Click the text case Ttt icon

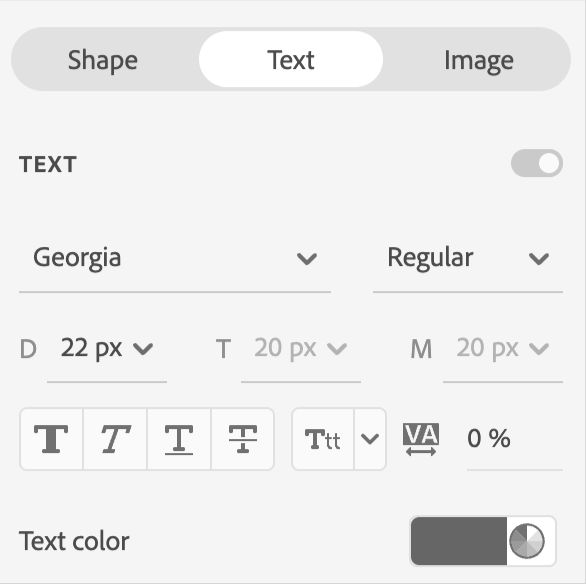tap(323, 439)
